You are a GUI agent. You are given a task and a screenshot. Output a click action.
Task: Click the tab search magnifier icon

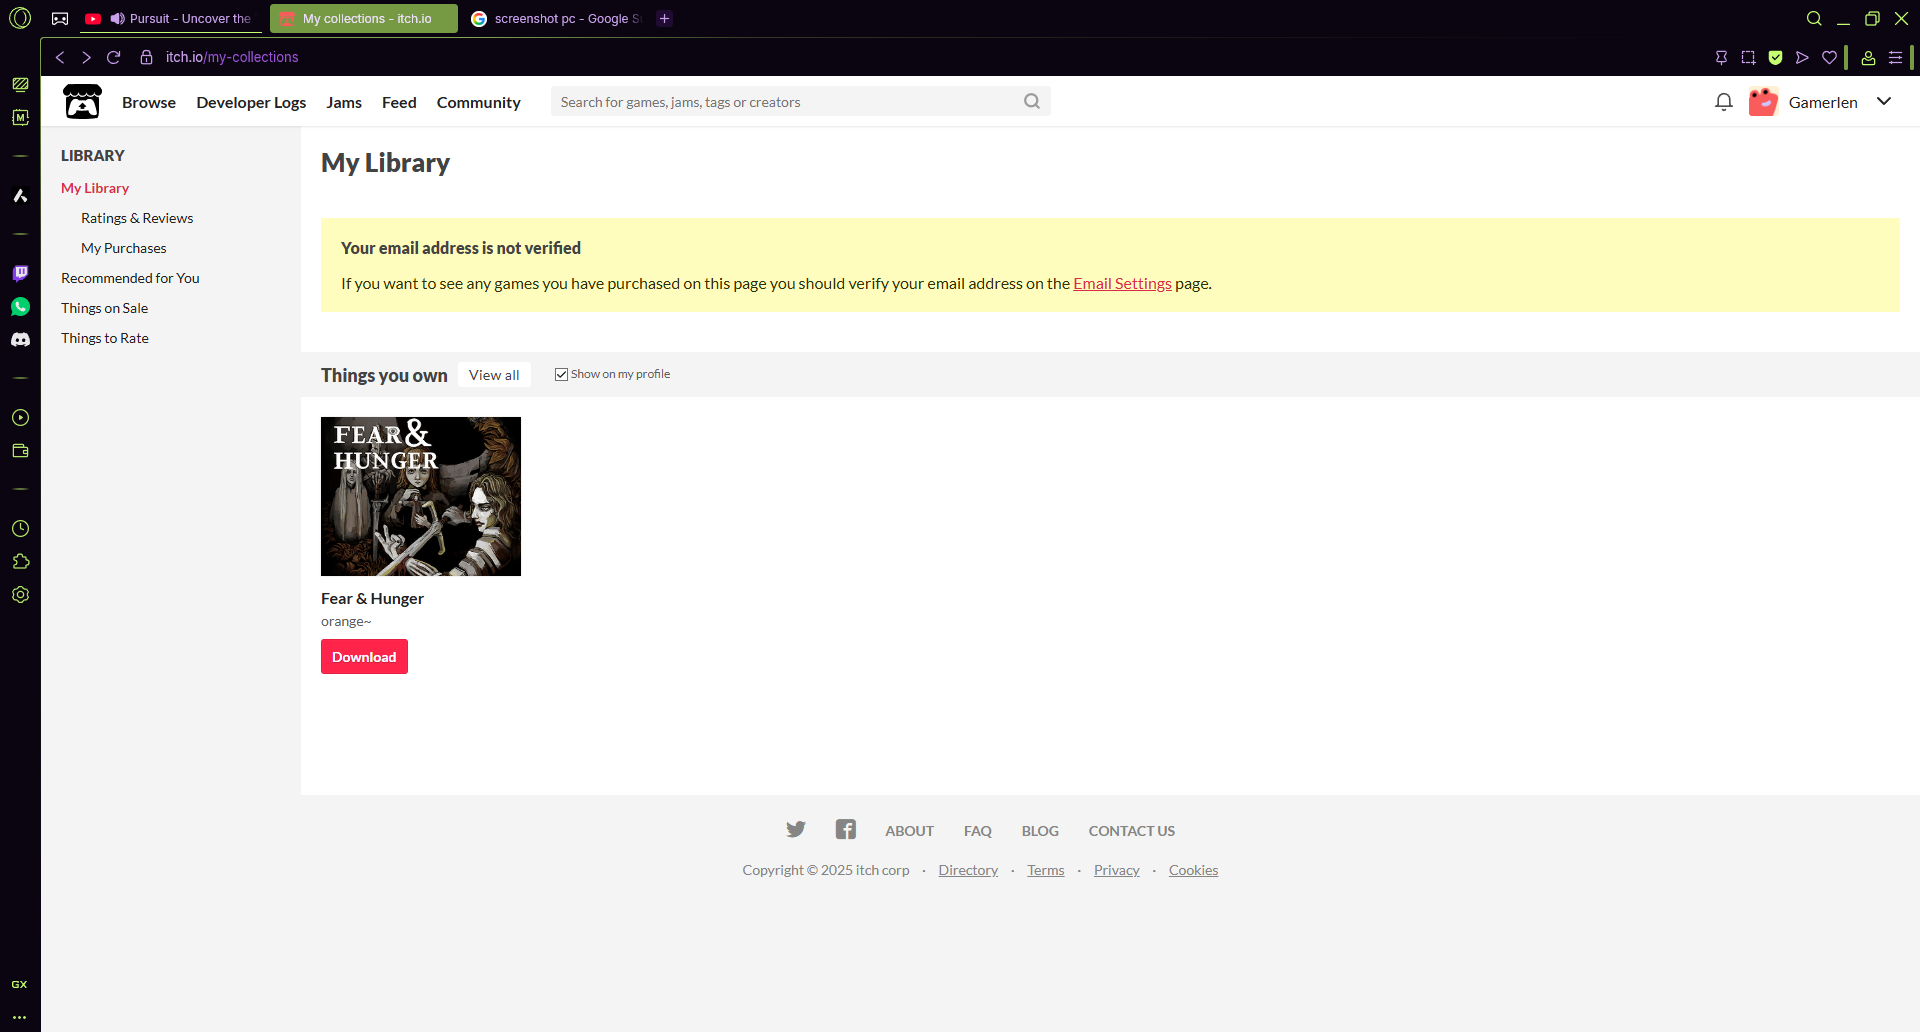coord(1814,18)
